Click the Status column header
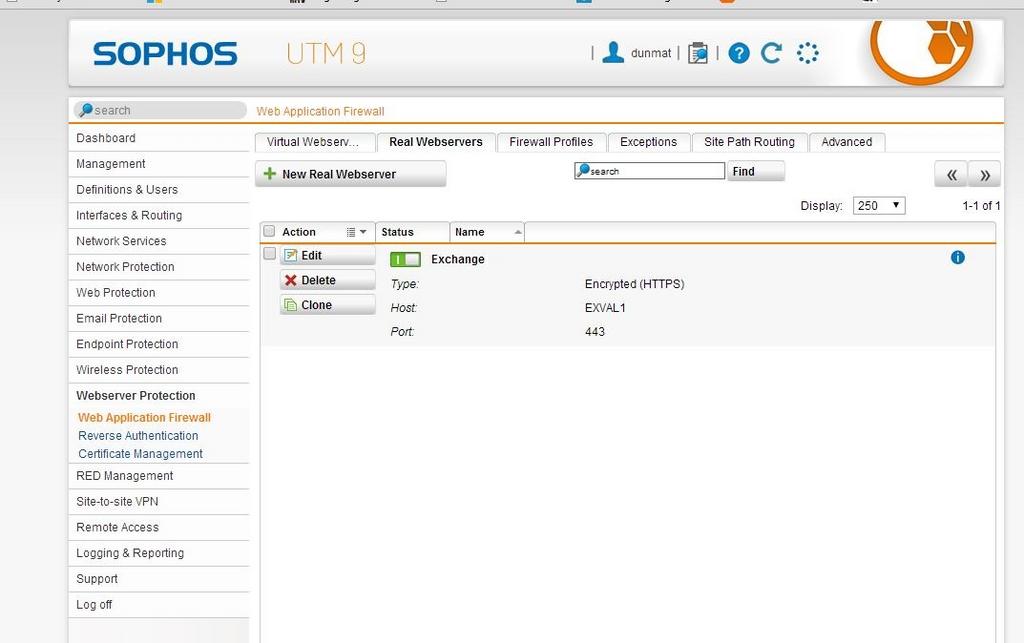The image size is (1024, 643). tap(412, 232)
